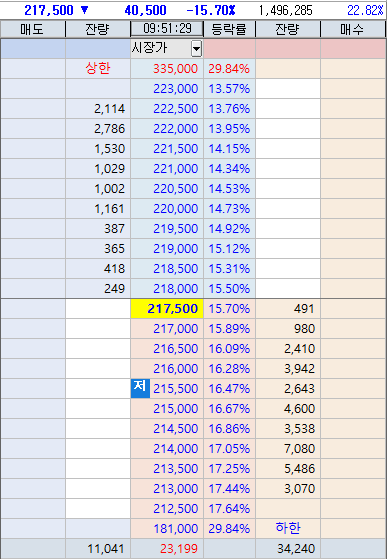
Task: Click bid quantity 3,942
Action: [299, 368]
